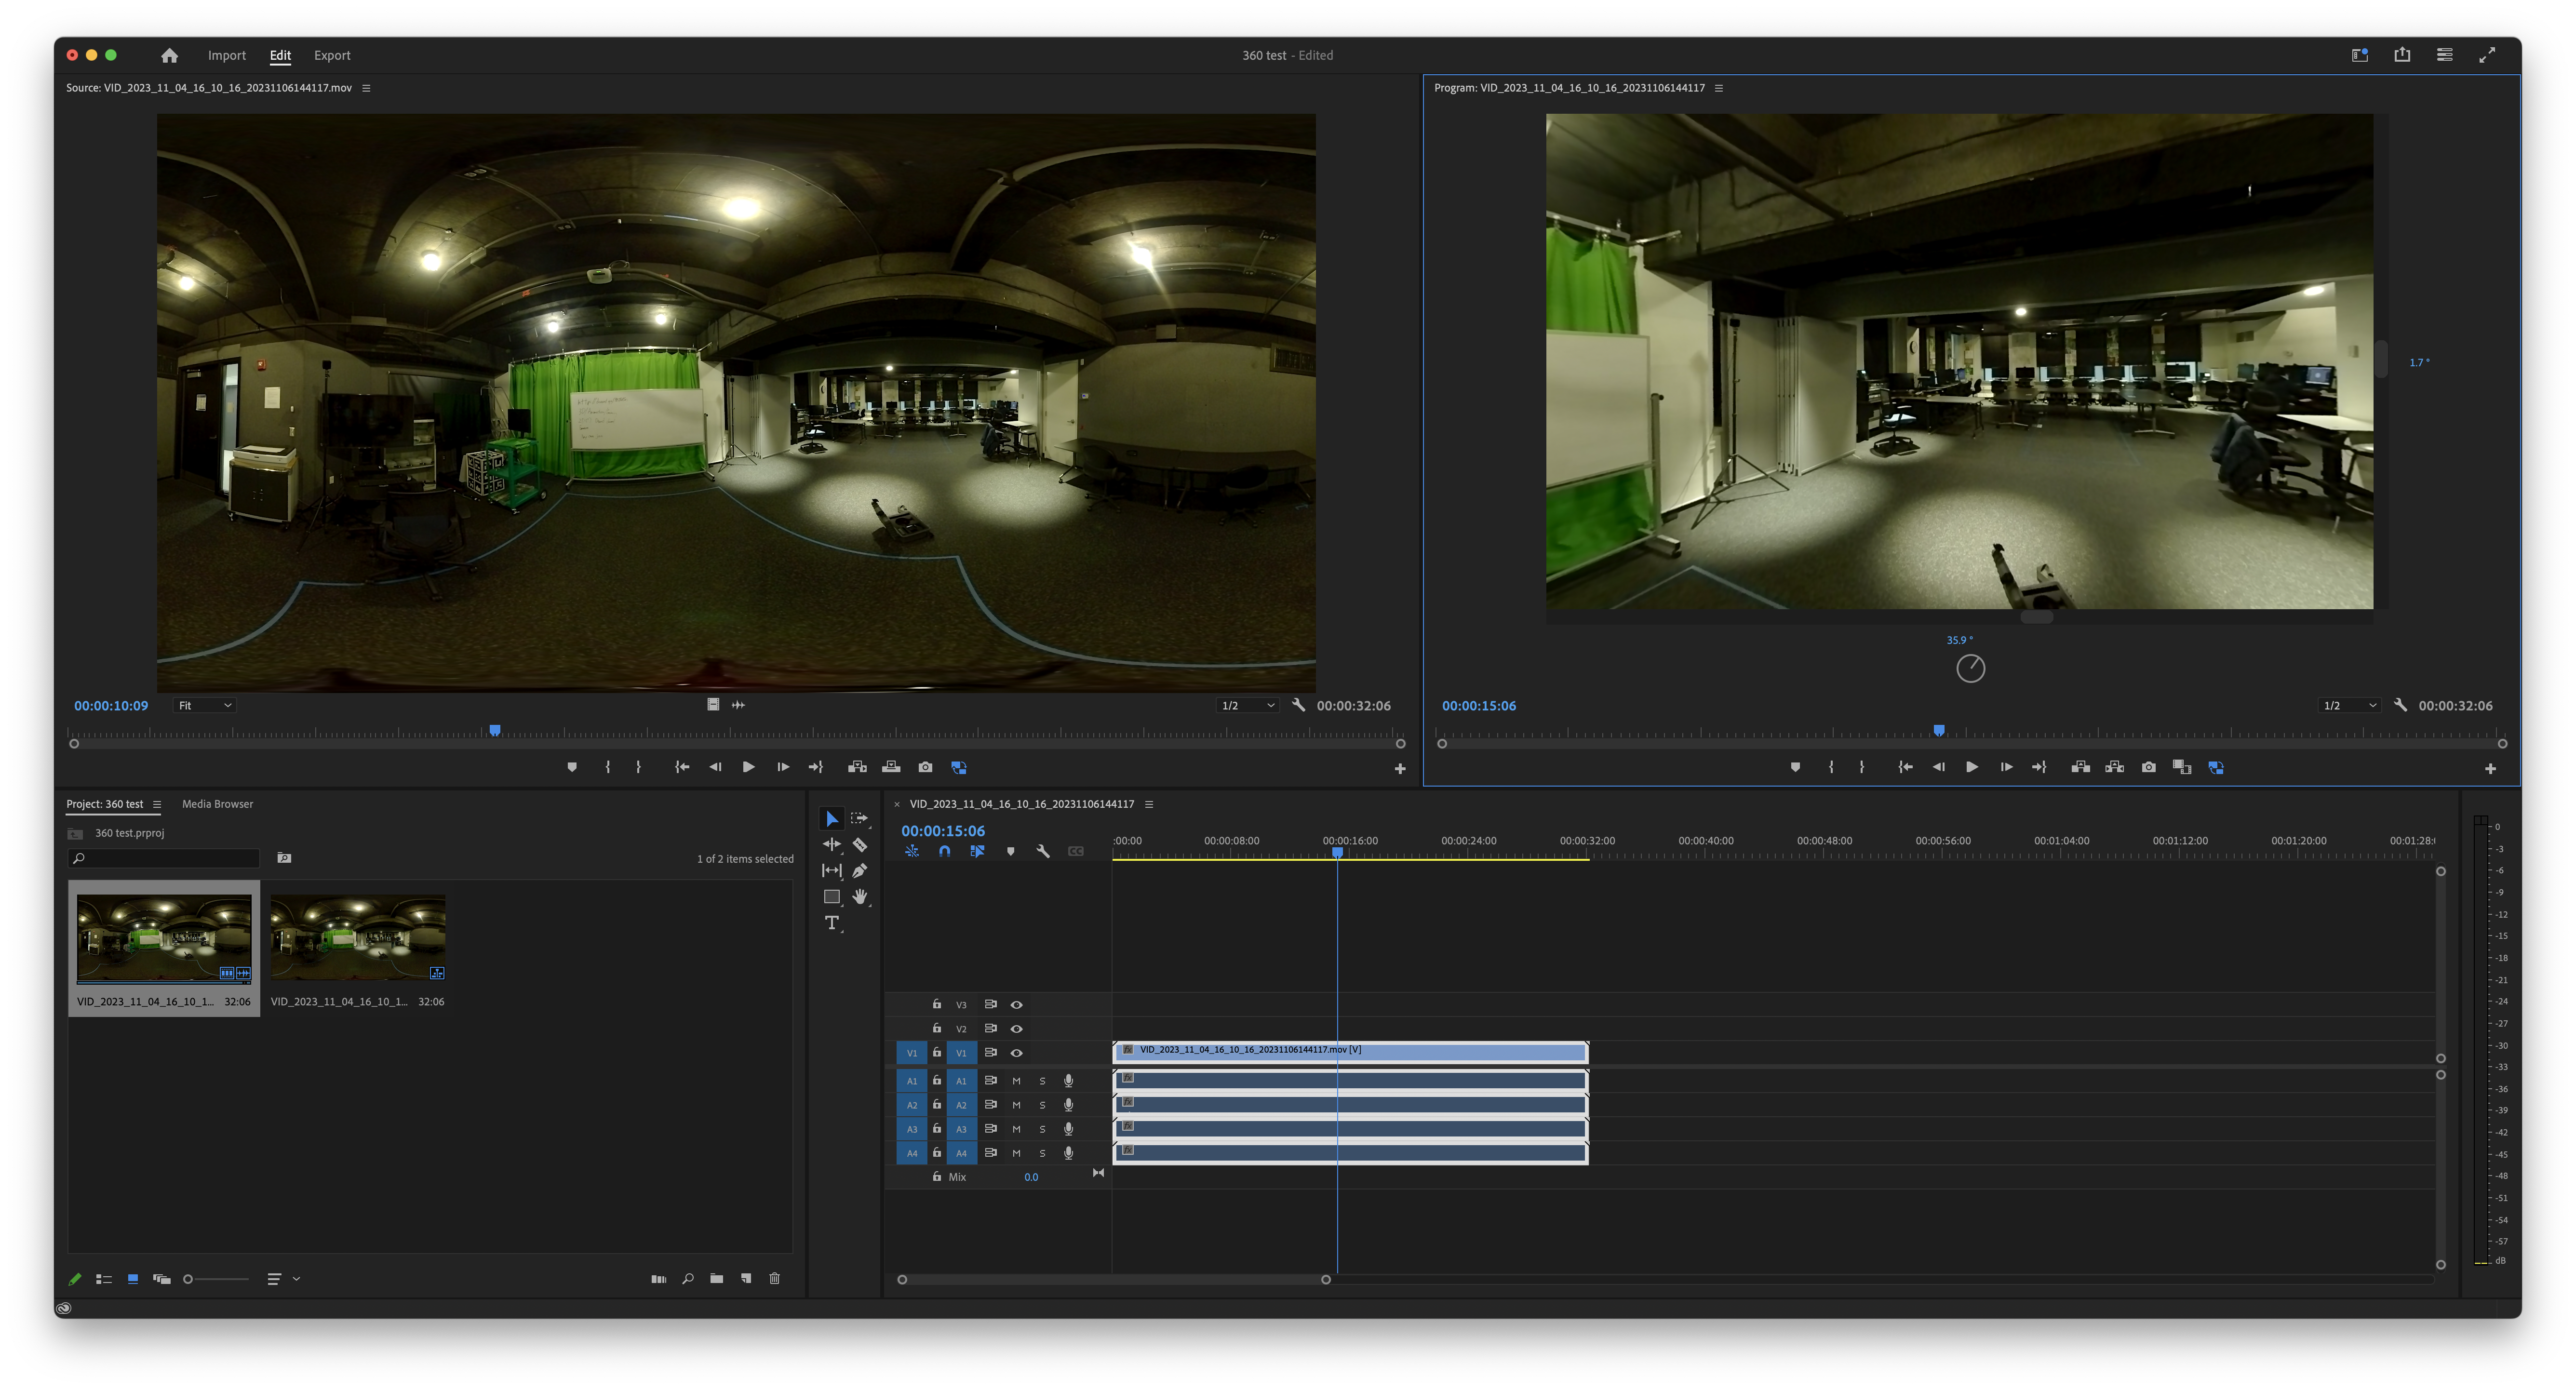This screenshot has width=2576, height=1390.
Task: Open Program panel hamburger menu
Action: pos(1719,88)
